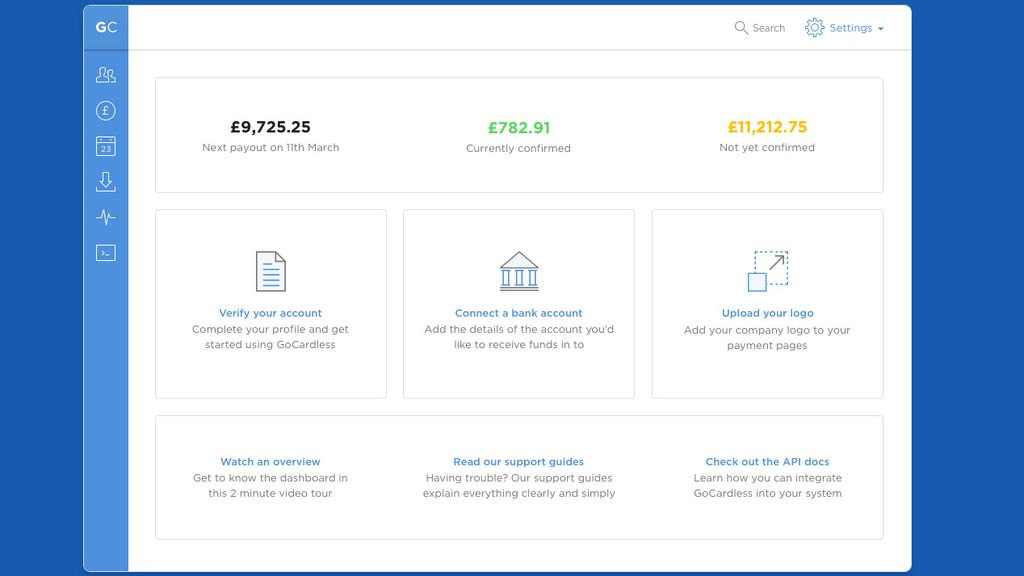1024x576 pixels.
Task: Expand the Settings dropdown chevron
Action: 881,29
